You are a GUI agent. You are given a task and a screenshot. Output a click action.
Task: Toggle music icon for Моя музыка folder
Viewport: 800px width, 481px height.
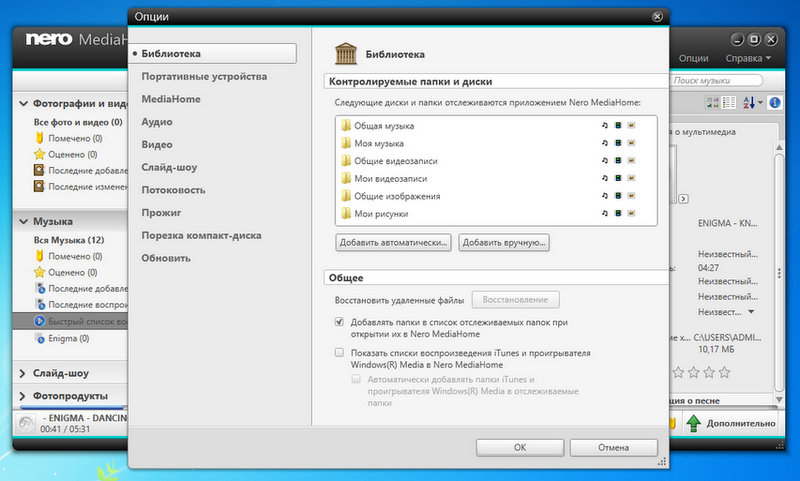tap(605, 143)
